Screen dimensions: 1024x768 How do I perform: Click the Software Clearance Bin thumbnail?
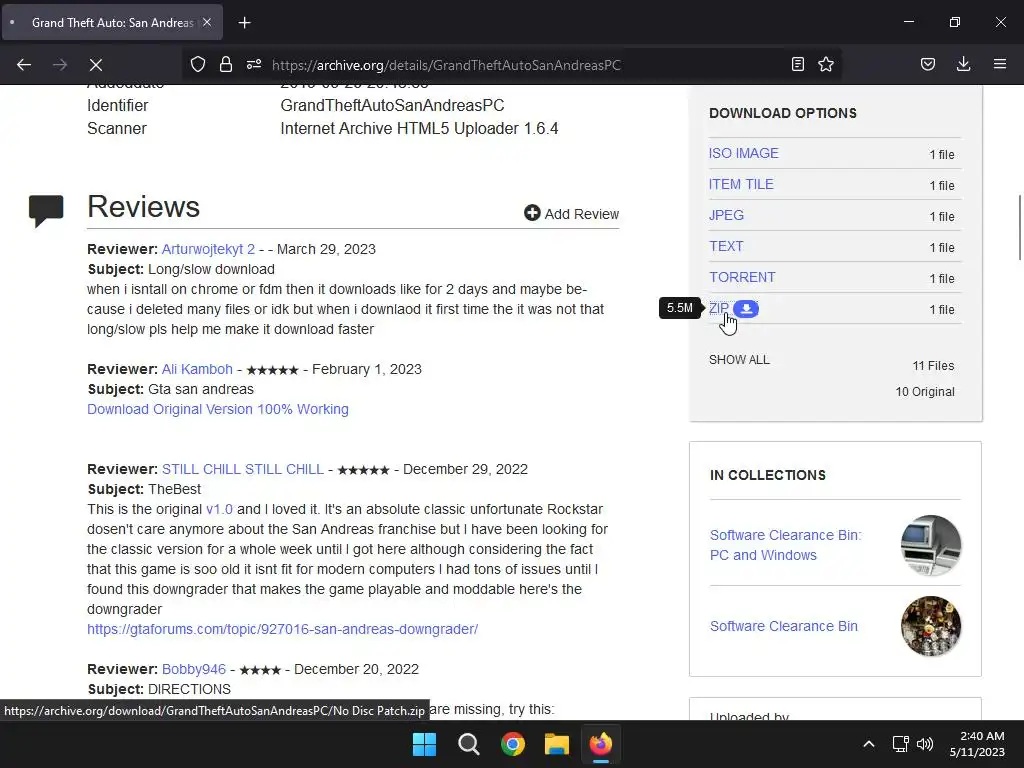click(931, 626)
